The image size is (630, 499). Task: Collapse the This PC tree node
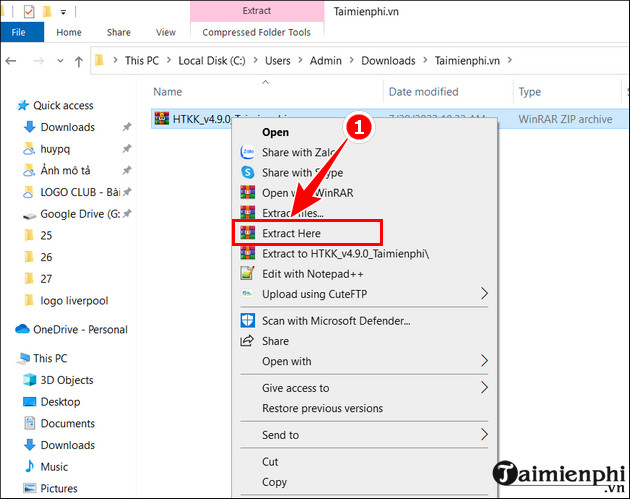point(9,358)
